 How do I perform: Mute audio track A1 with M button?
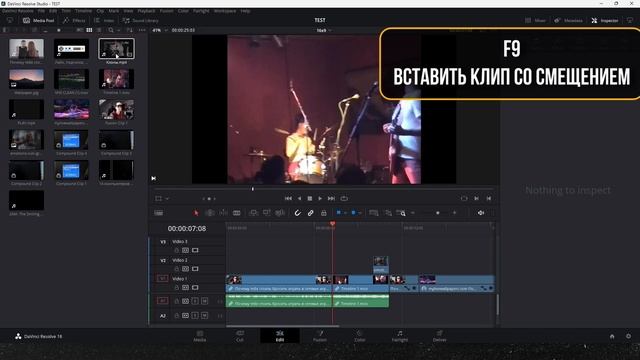204,301
